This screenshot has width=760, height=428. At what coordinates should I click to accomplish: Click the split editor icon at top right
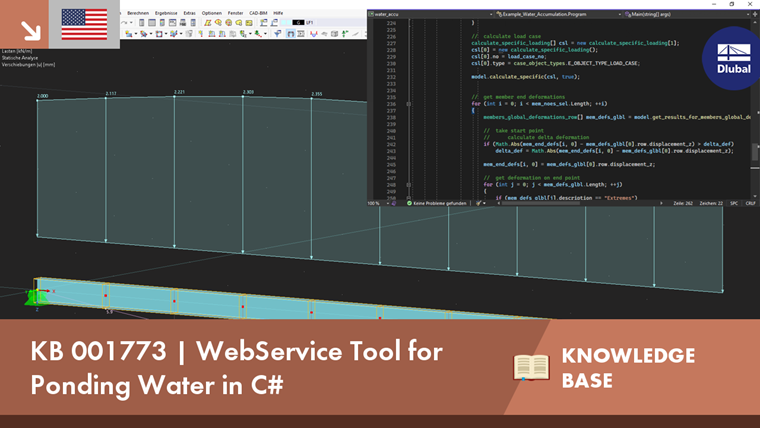pyautogui.click(x=755, y=15)
